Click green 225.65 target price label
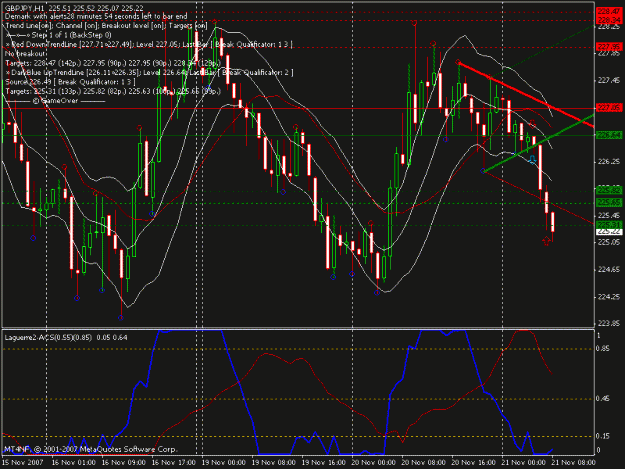 (x=609, y=202)
